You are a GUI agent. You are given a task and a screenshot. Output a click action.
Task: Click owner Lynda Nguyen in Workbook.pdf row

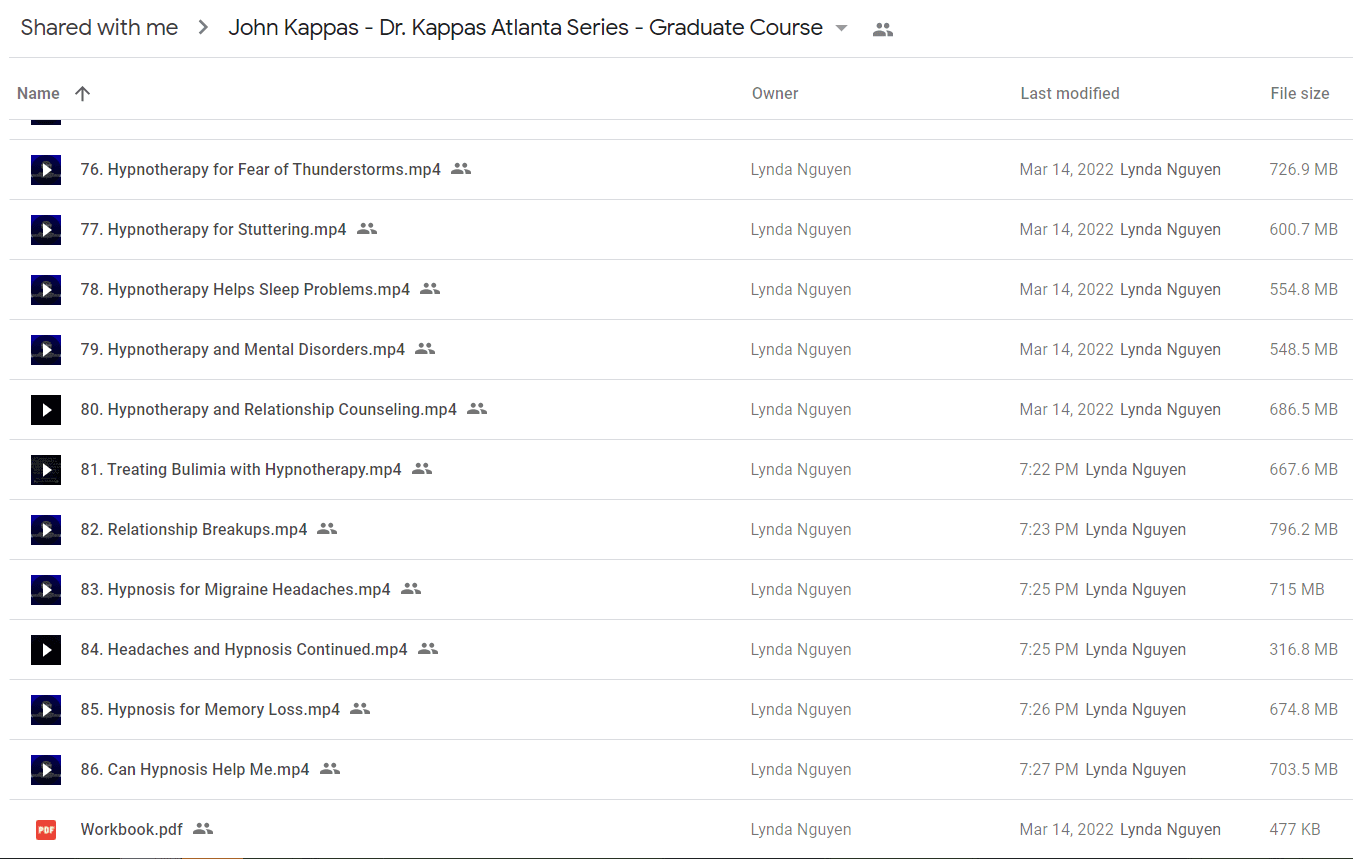coord(801,830)
